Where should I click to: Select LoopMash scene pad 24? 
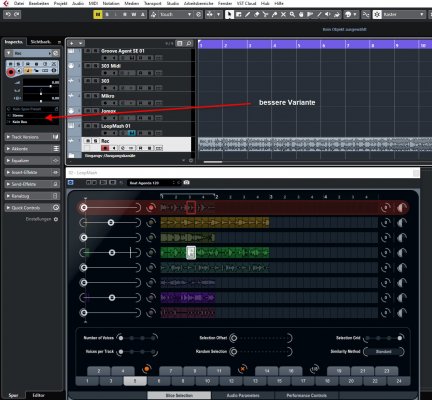(399, 381)
